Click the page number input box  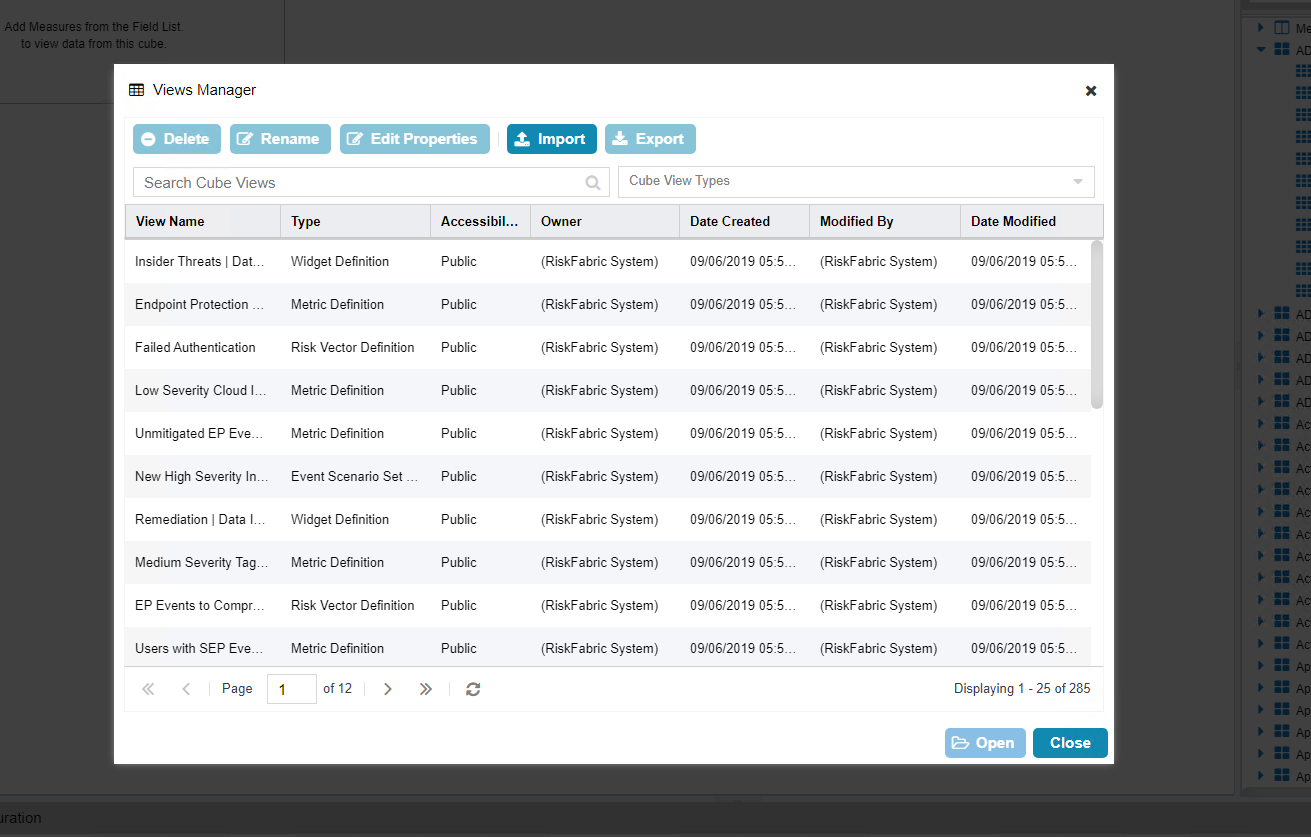pyautogui.click(x=291, y=689)
